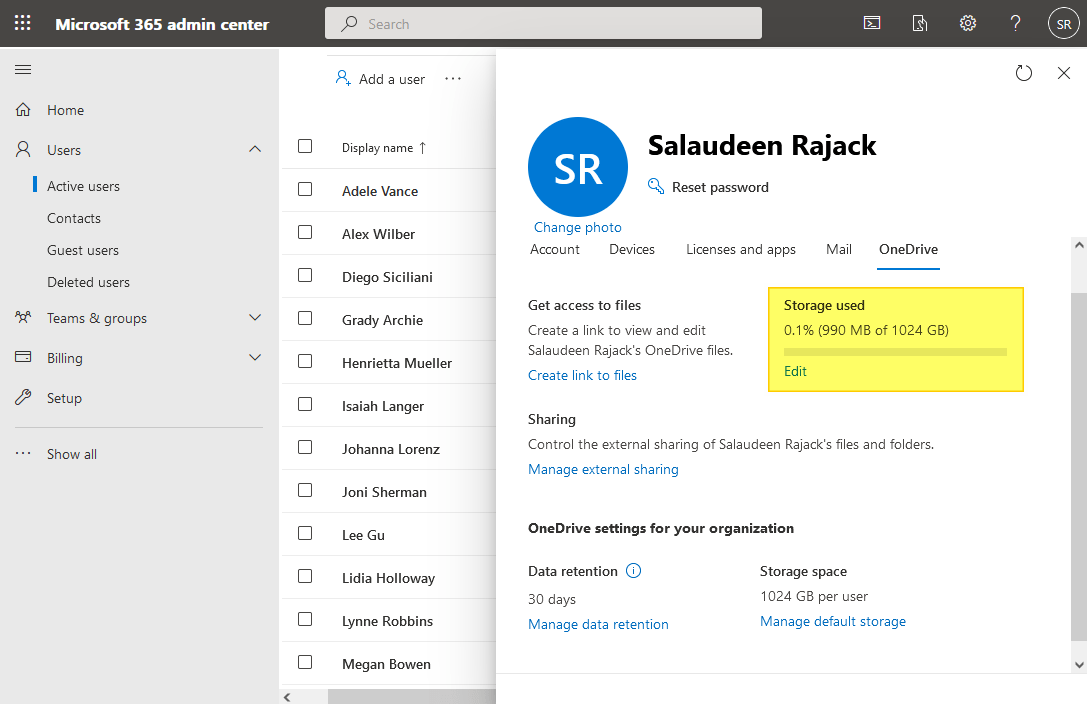The height and width of the screenshot is (704, 1087).
Task: Close the Salaudeen Rajack details panel
Action: point(1063,73)
